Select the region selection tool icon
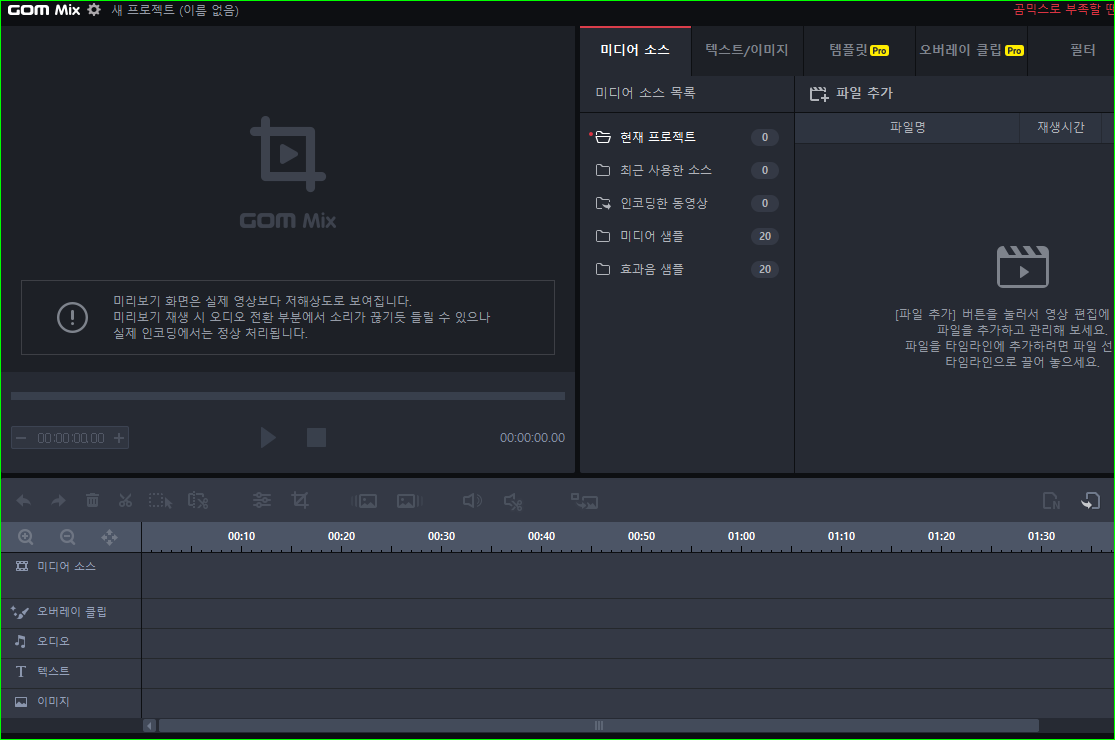 (160, 501)
